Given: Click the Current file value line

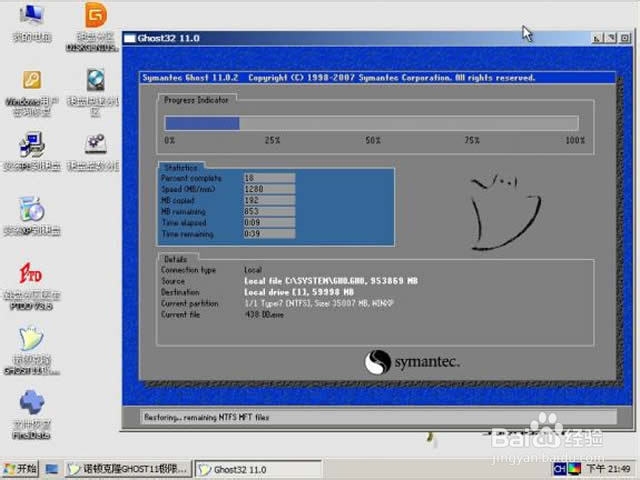Looking at the screenshot, I should [264, 315].
